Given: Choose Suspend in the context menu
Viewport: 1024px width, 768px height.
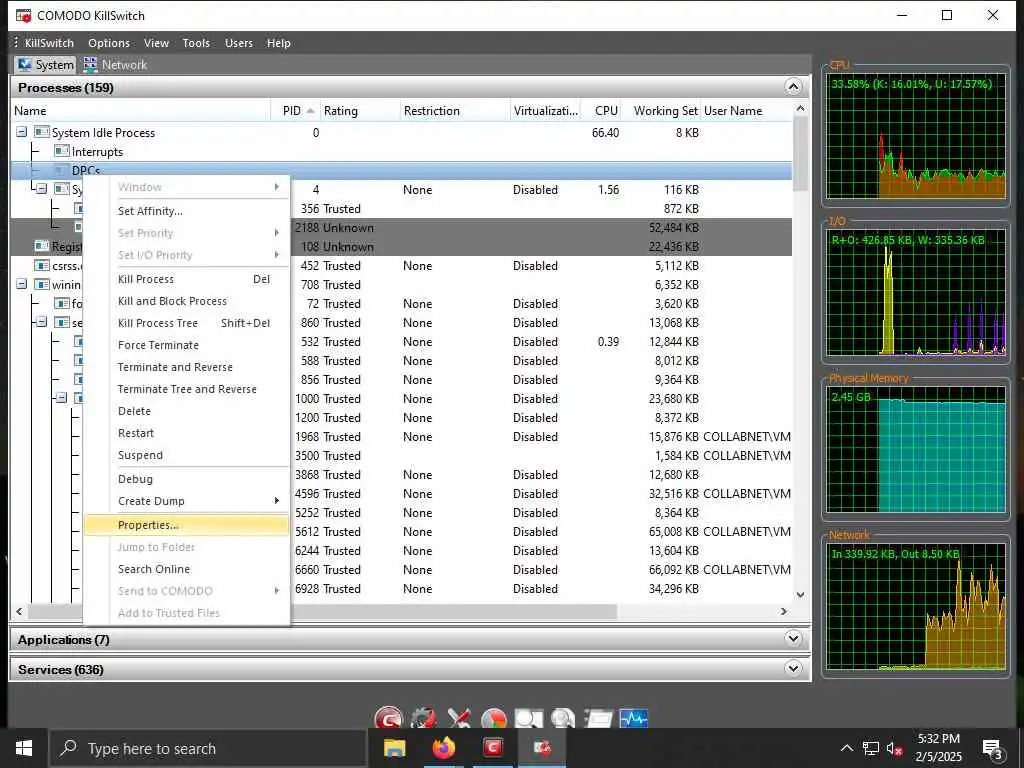Looking at the screenshot, I should [x=186, y=455].
